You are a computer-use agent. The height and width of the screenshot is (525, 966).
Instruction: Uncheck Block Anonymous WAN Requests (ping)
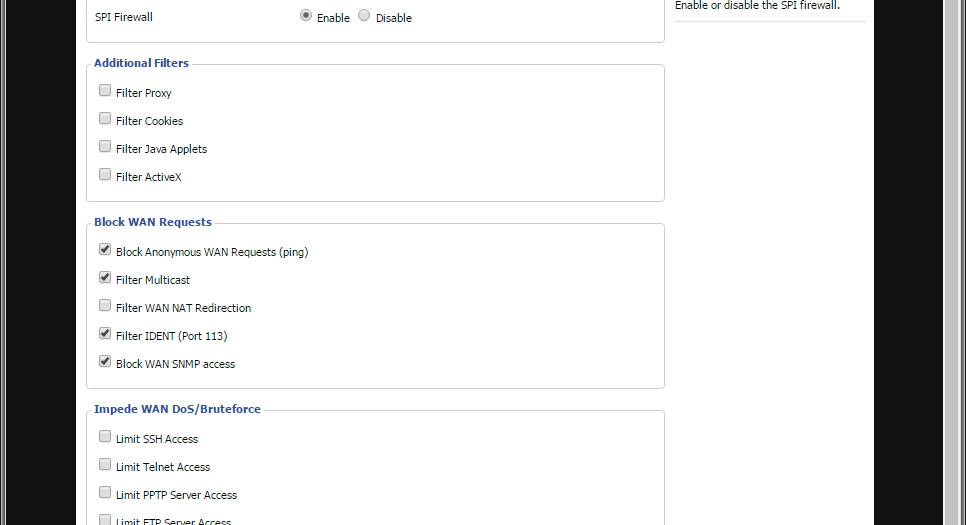(105, 250)
